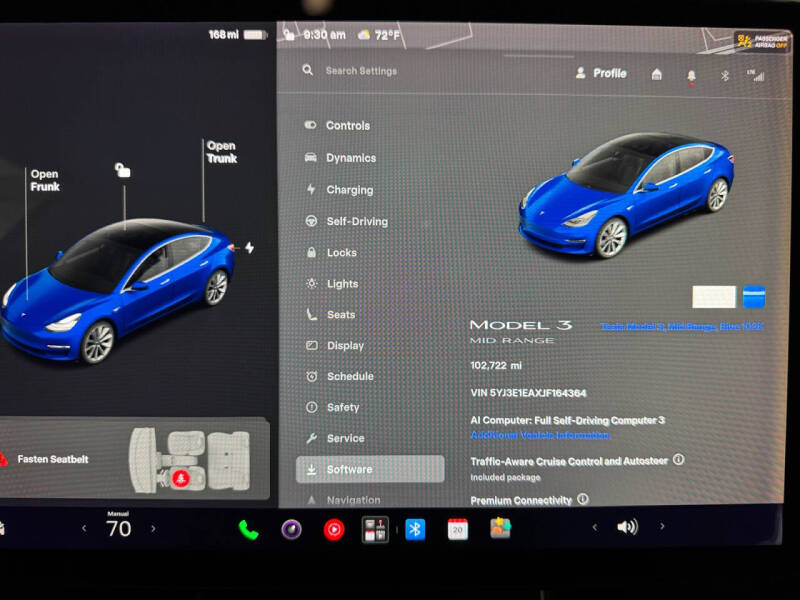Viewport: 800px width, 600px height.
Task: Open Bluetooth settings in top bar
Action: coord(724,76)
